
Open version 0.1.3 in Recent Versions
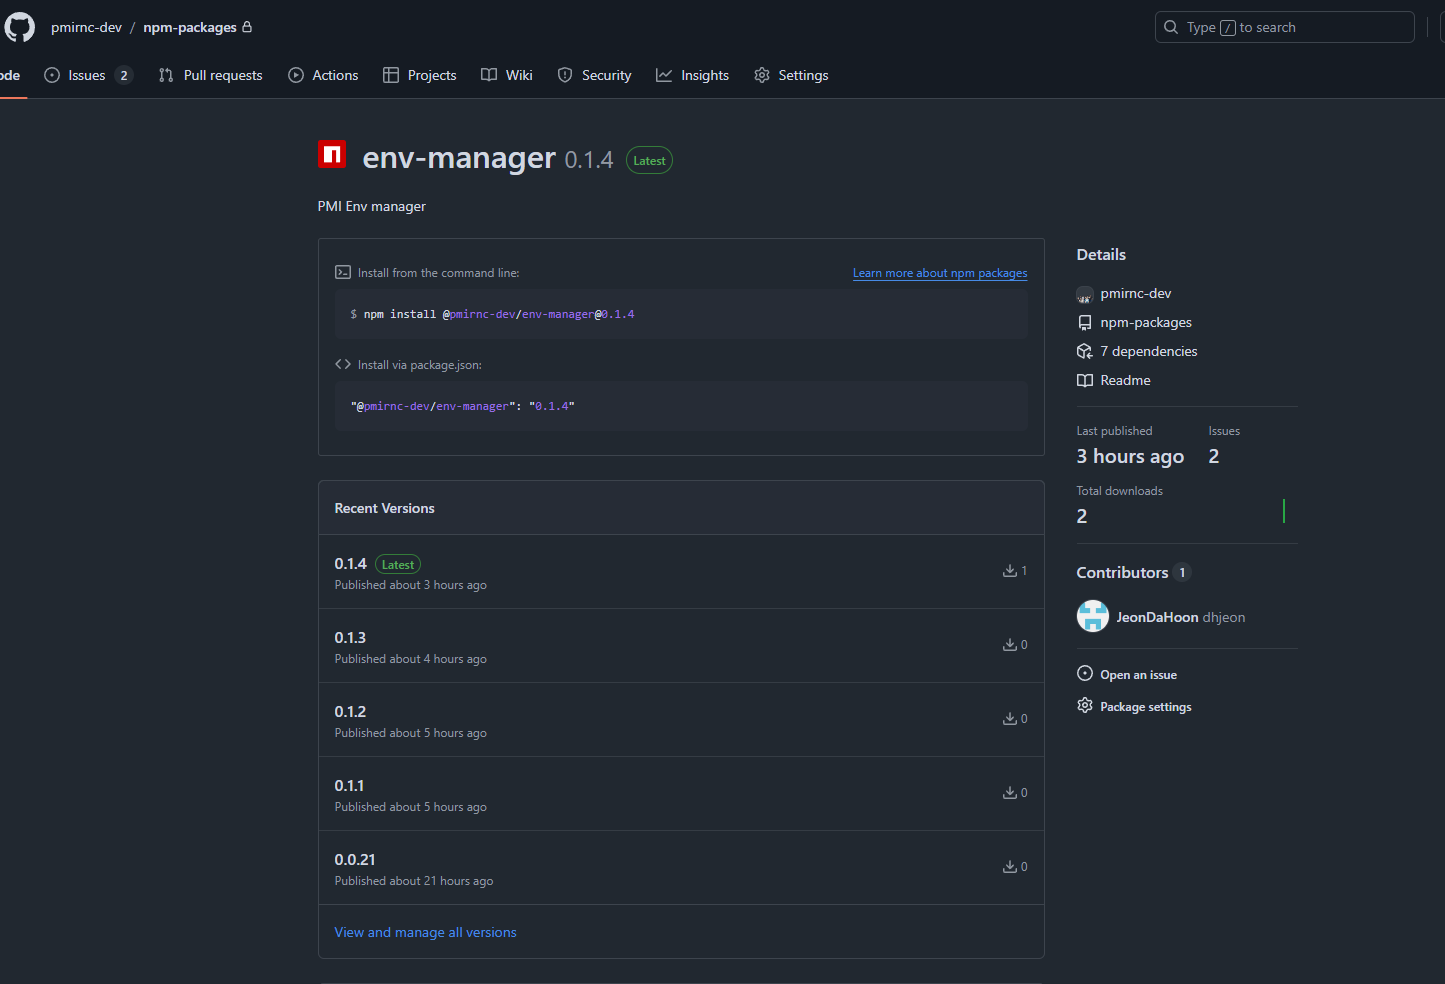tap(350, 638)
